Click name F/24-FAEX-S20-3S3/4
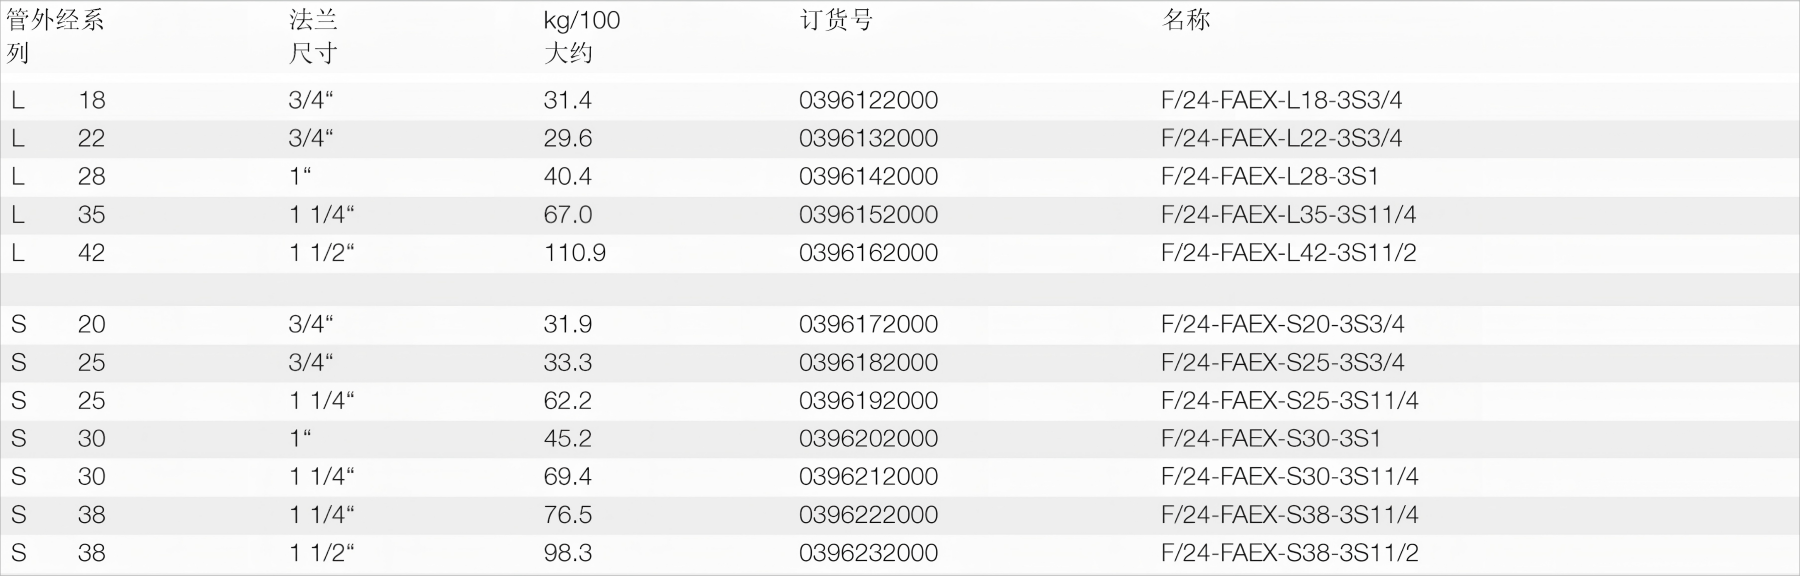The image size is (1800, 576). [1282, 325]
